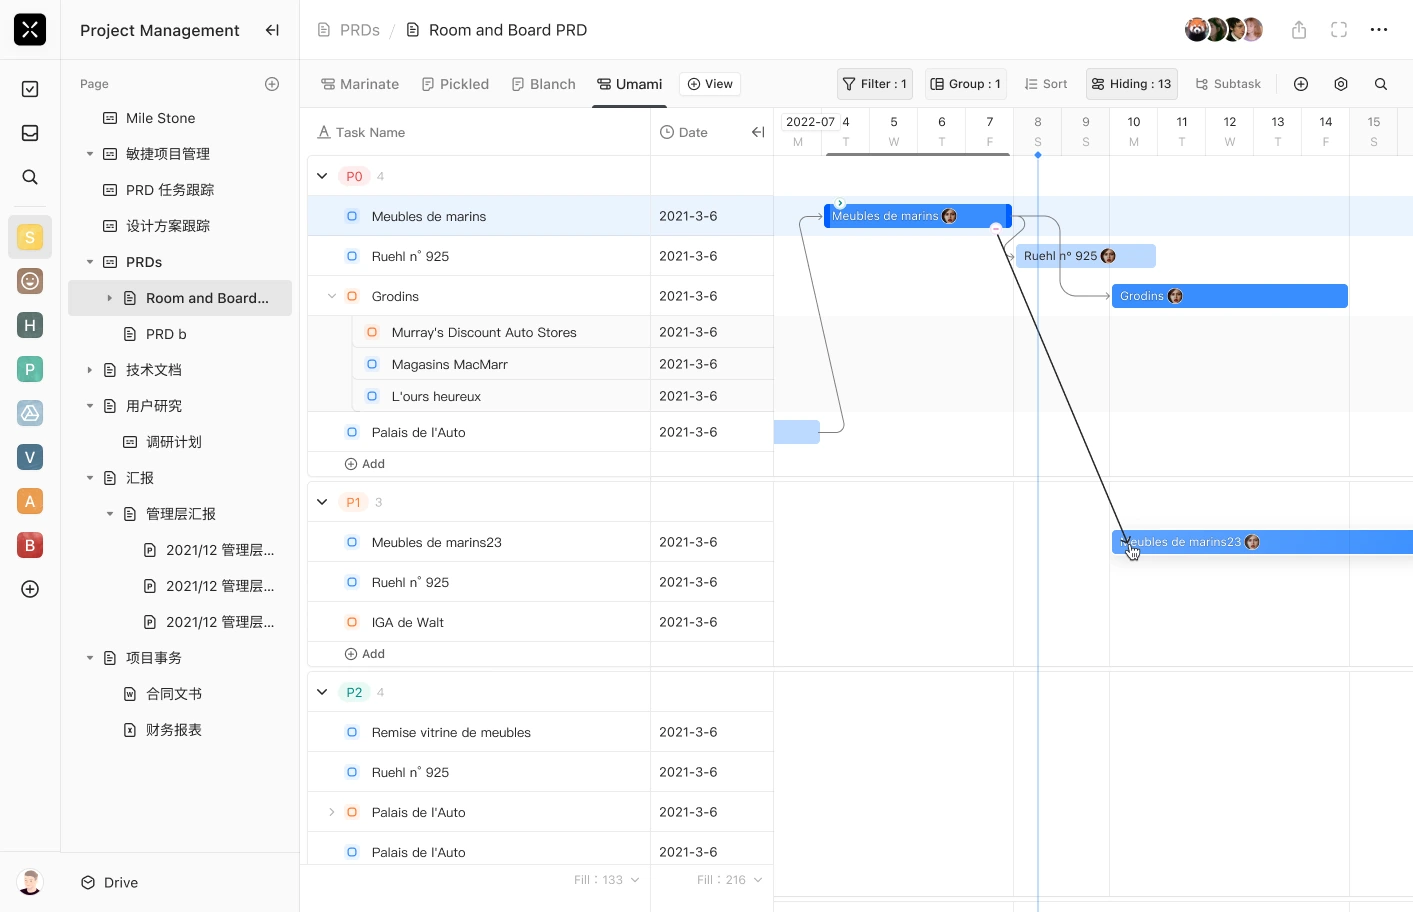Open the Fill : 216 dropdown

730,880
